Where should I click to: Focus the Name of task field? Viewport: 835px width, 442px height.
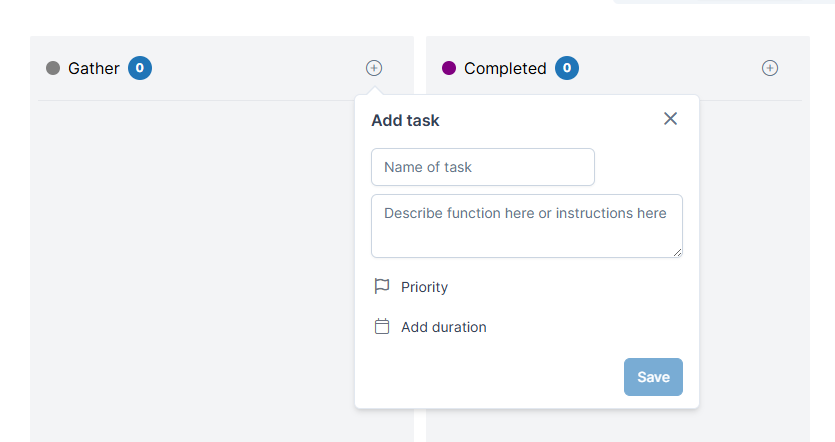482,167
